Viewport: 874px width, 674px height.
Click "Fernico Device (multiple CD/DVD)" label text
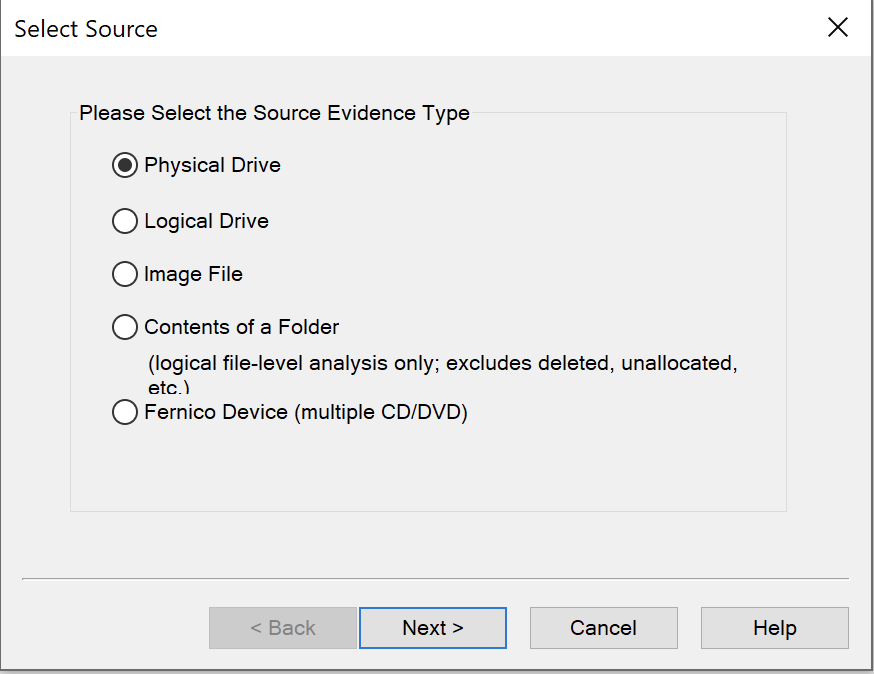pyautogui.click(x=305, y=412)
